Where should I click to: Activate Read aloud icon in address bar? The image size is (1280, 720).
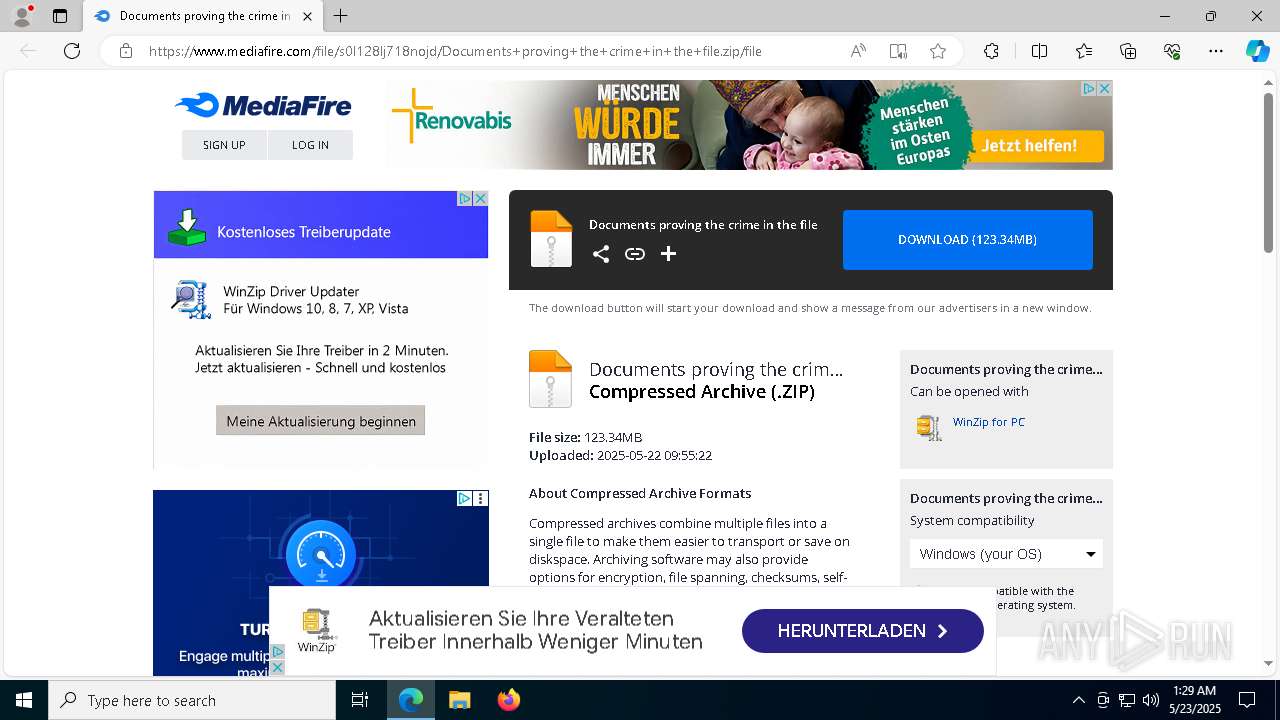(x=858, y=51)
